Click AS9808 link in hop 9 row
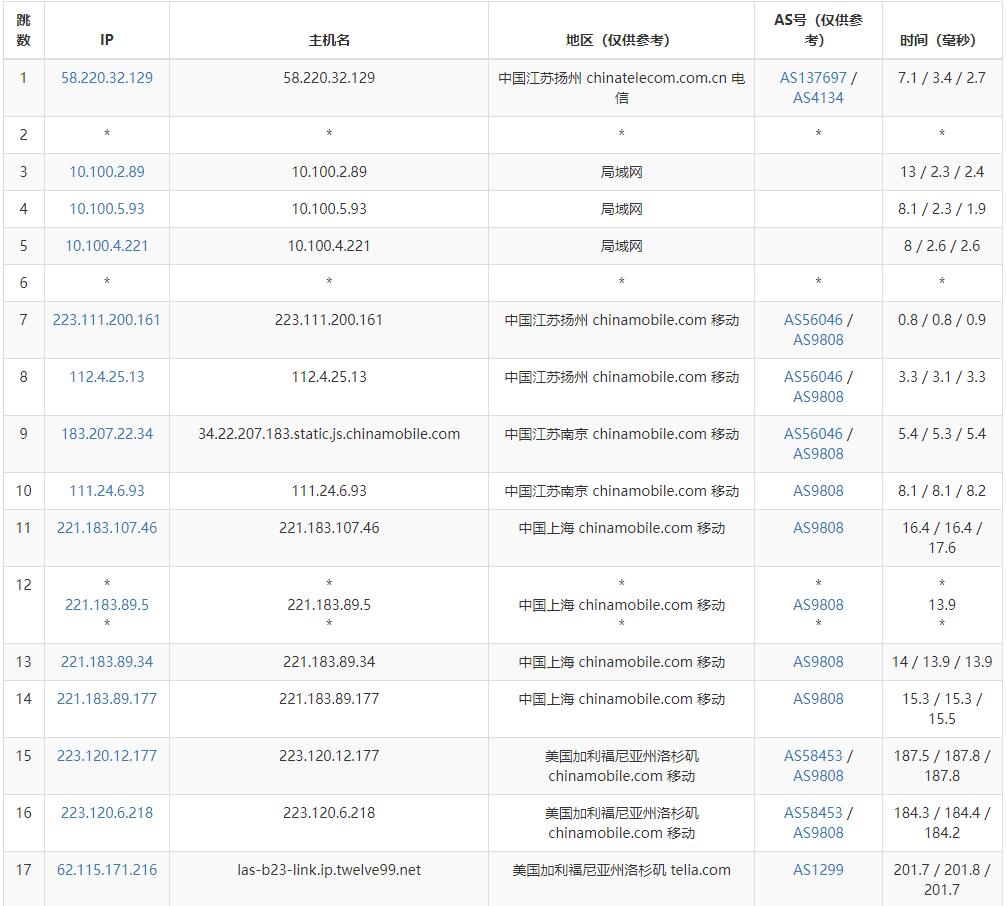 pos(818,453)
